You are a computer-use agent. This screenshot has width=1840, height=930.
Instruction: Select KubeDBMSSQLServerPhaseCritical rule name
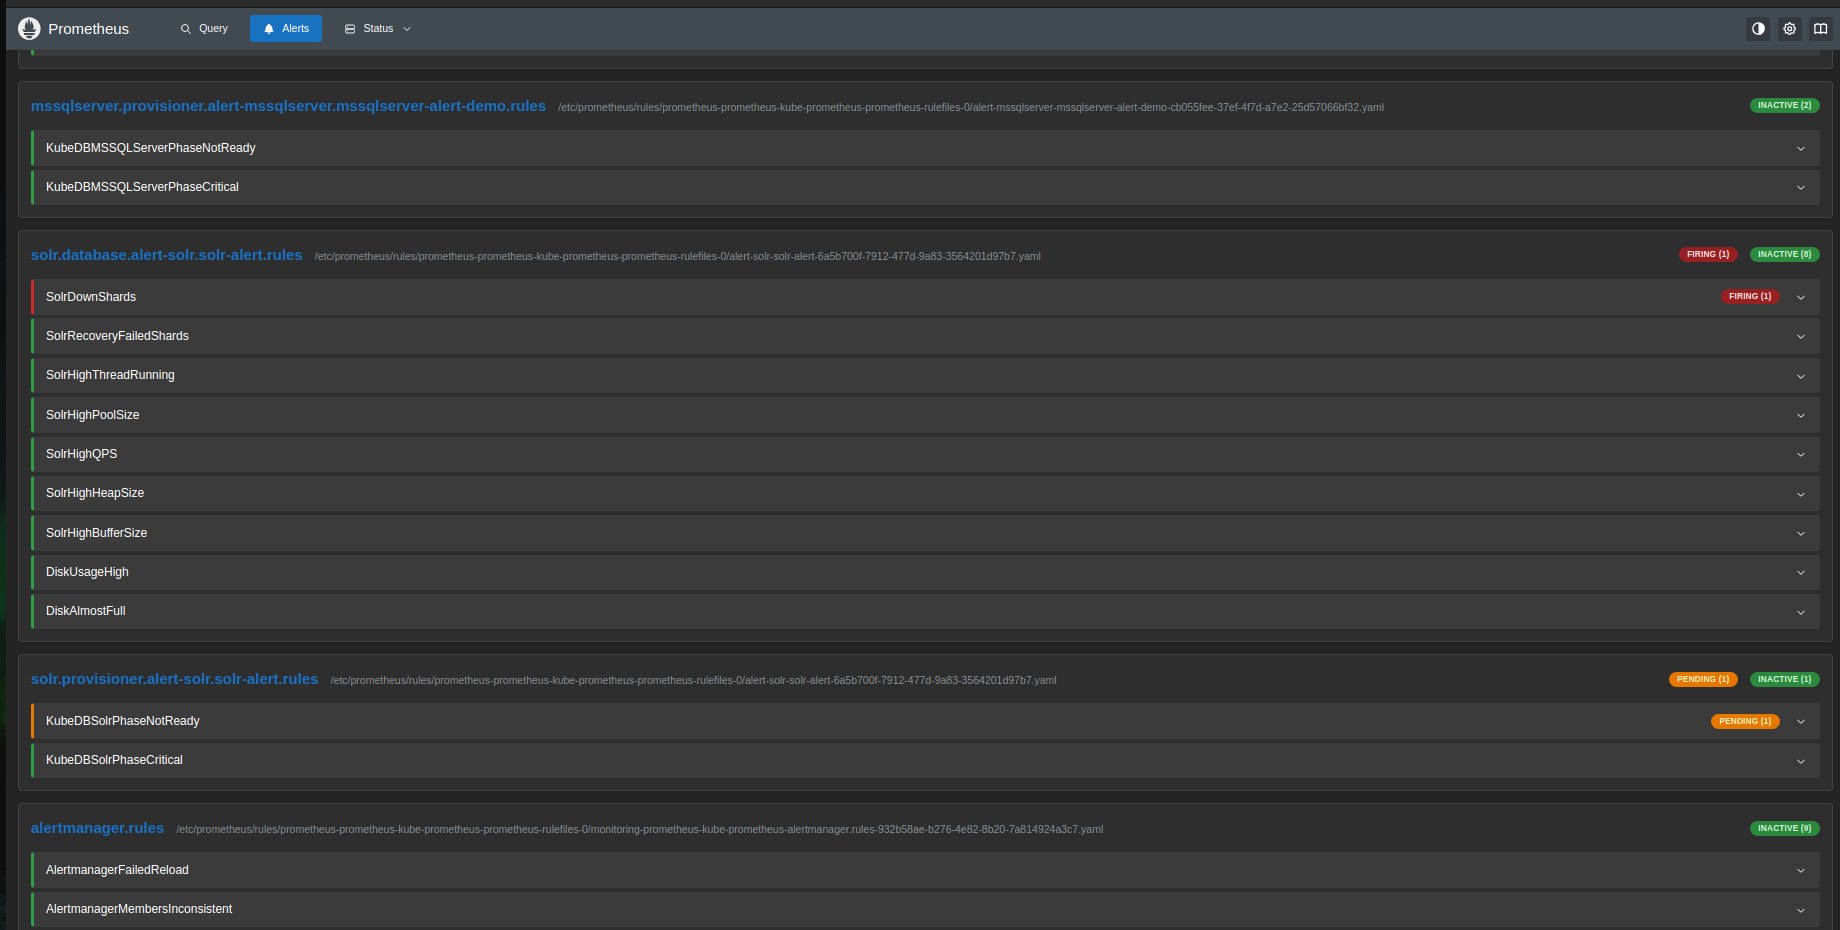tap(142, 187)
